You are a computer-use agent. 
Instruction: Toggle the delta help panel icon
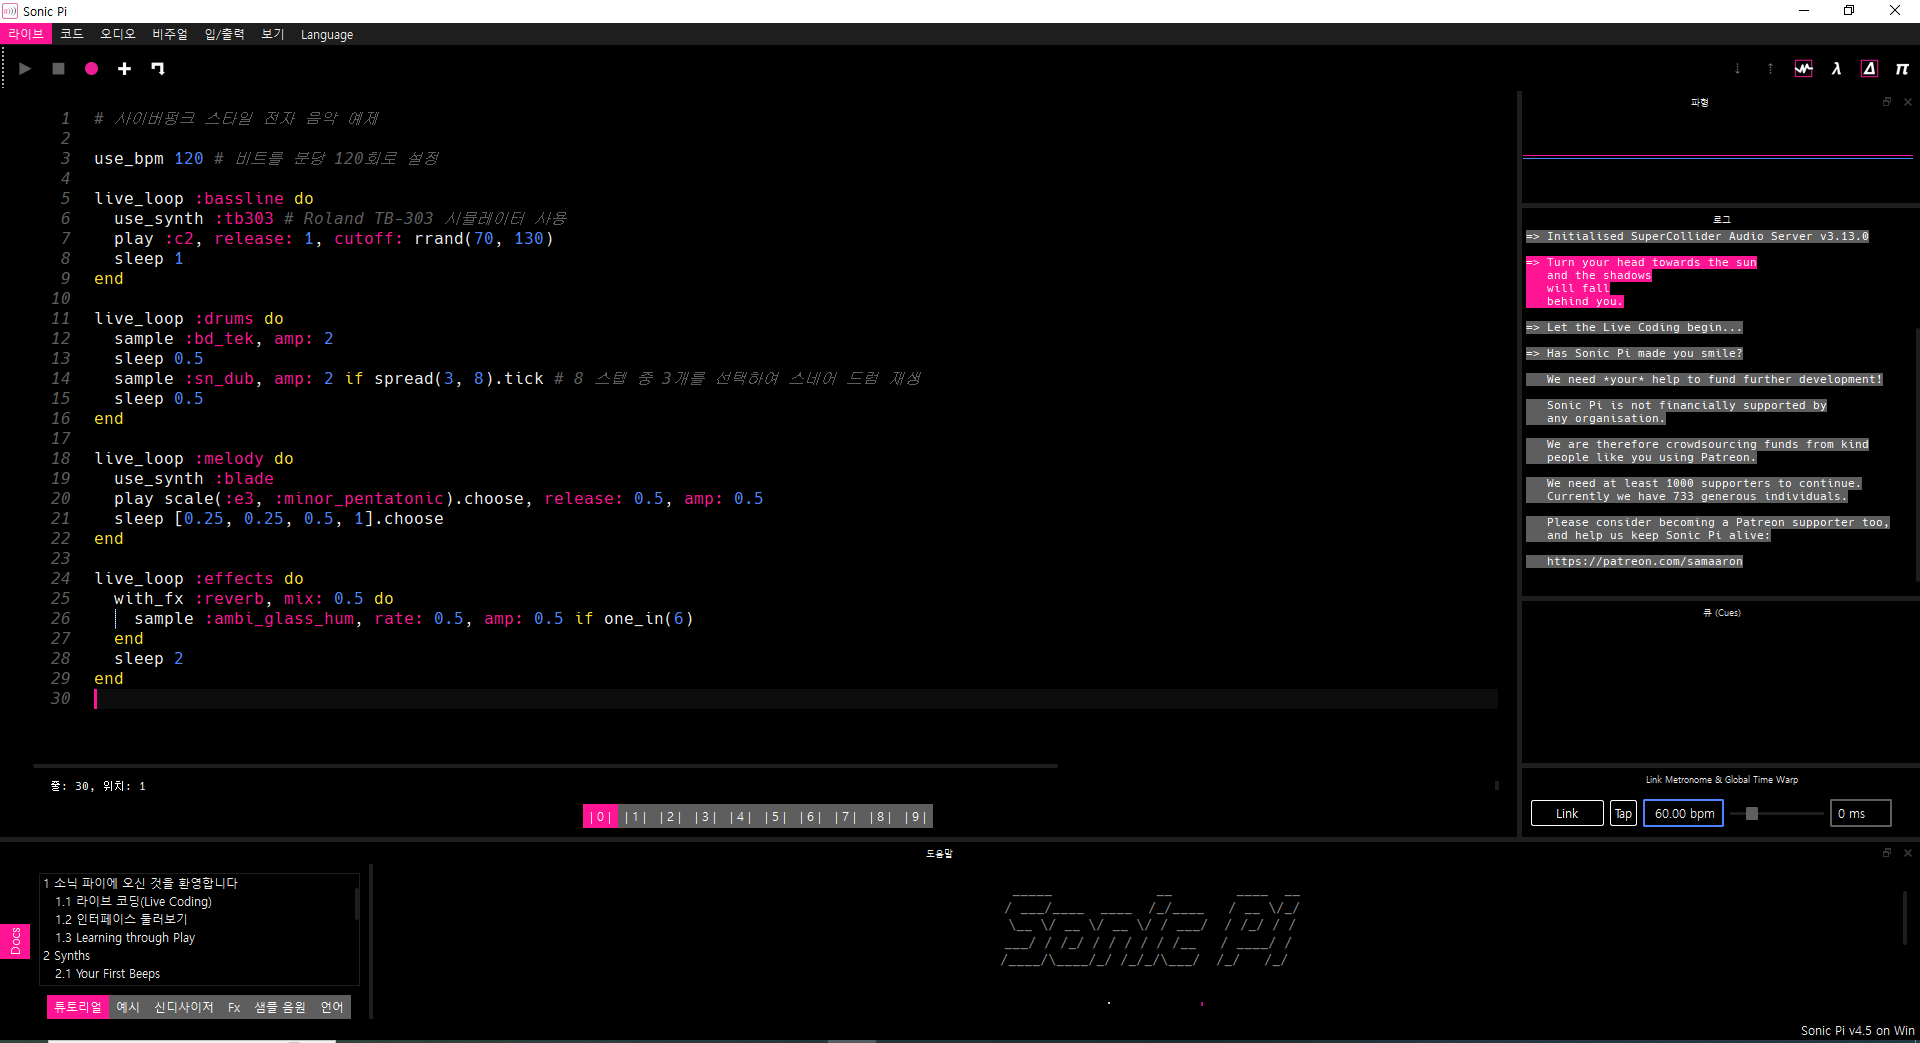tap(1869, 69)
